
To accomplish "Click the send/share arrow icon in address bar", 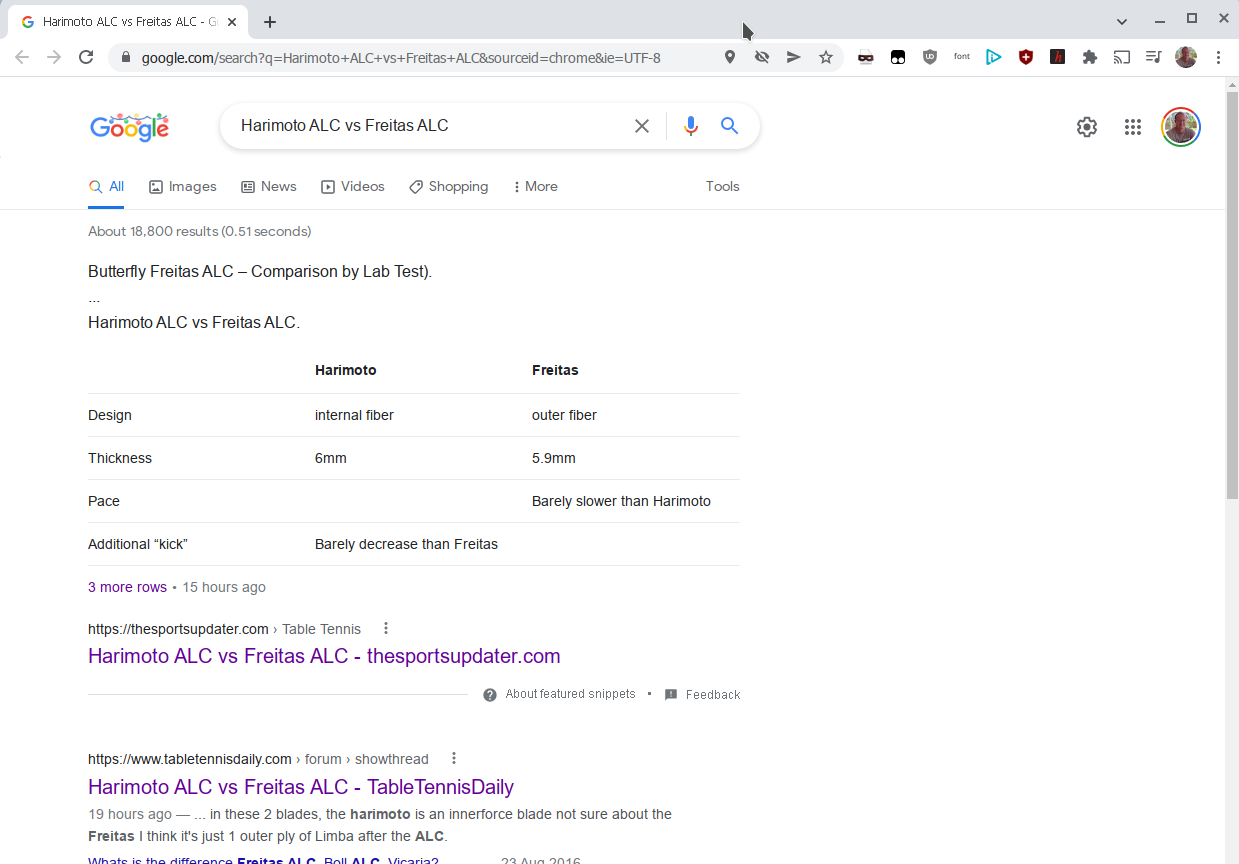I will pyautogui.click(x=794, y=58).
